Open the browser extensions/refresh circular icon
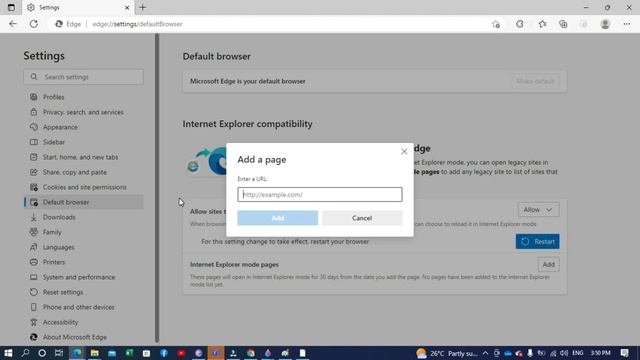The image size is (640, 360). tap(520, 24)
